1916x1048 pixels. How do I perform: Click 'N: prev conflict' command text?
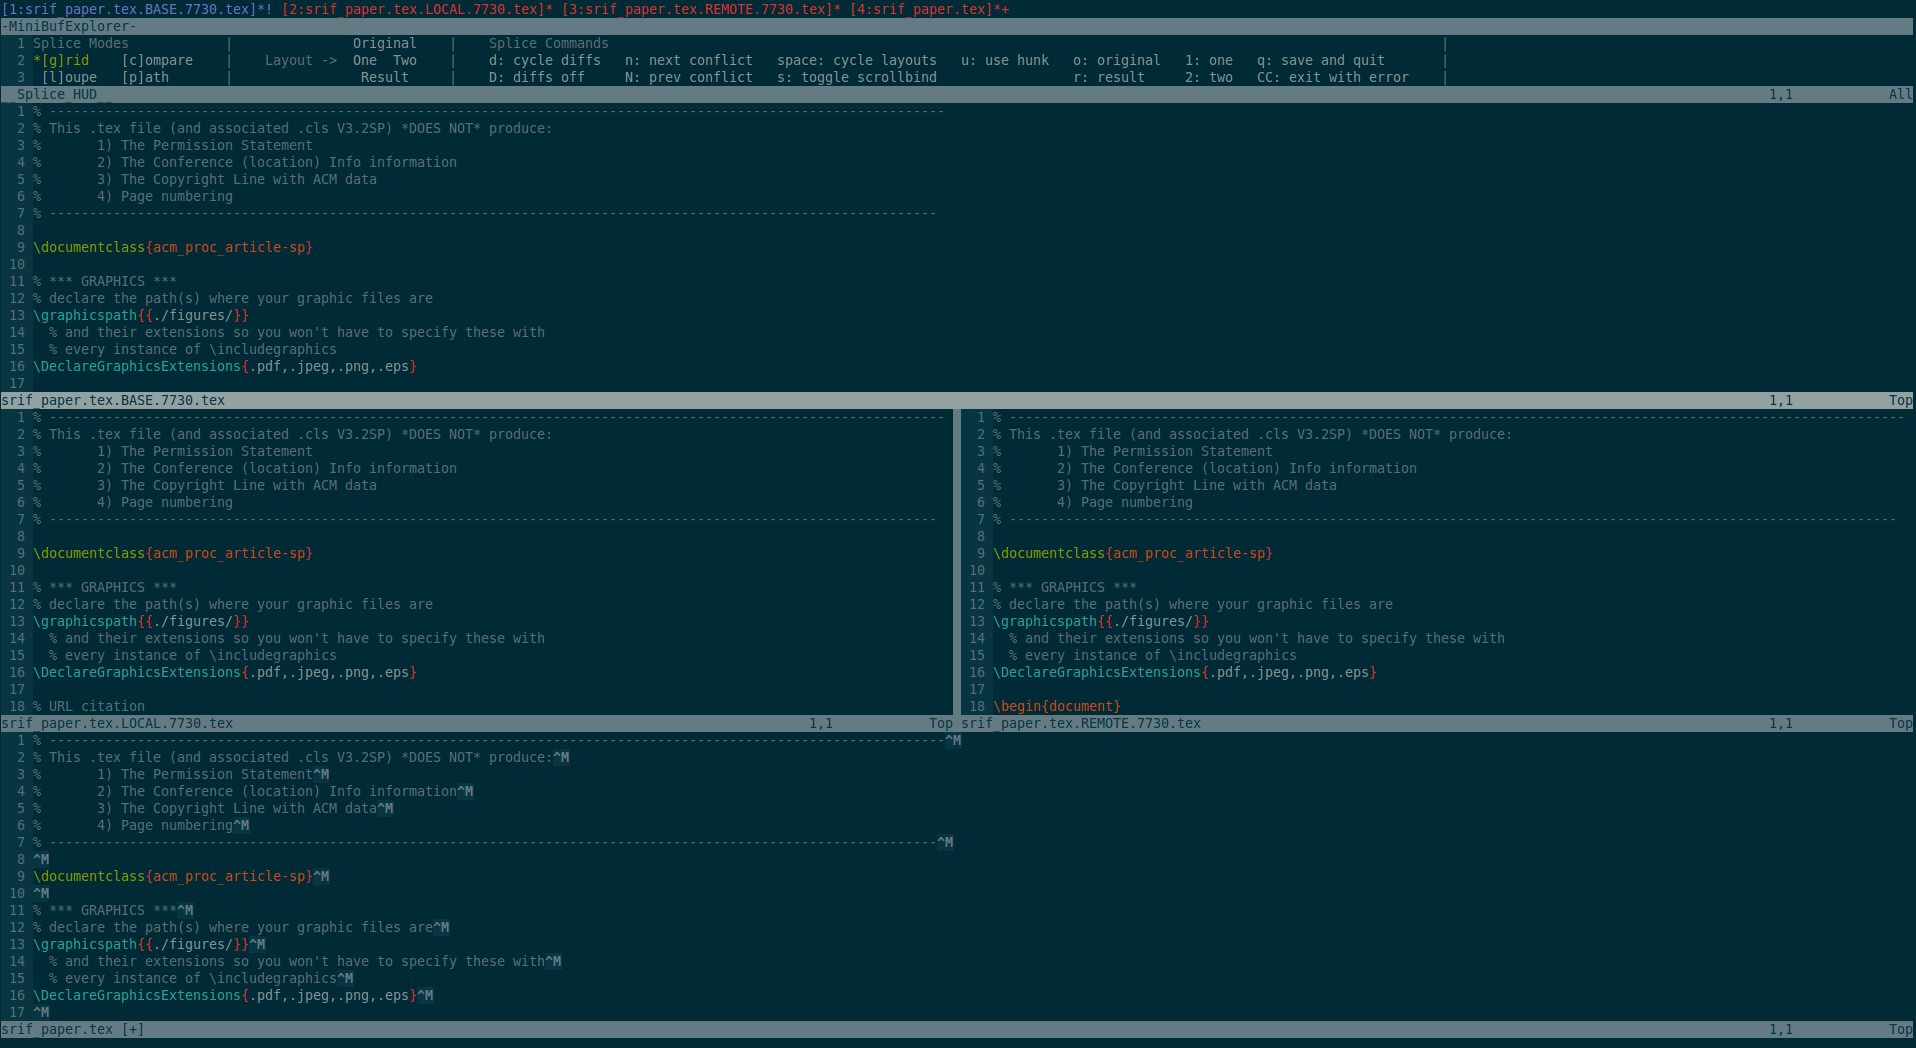click(689, 77)
